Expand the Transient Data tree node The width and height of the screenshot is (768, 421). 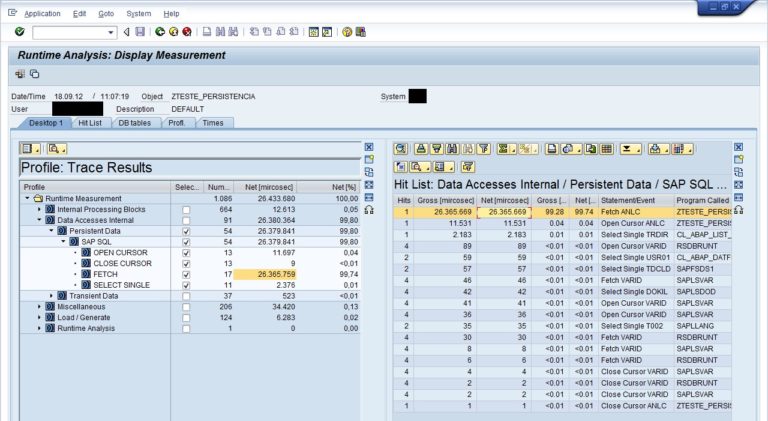(51, 295)
